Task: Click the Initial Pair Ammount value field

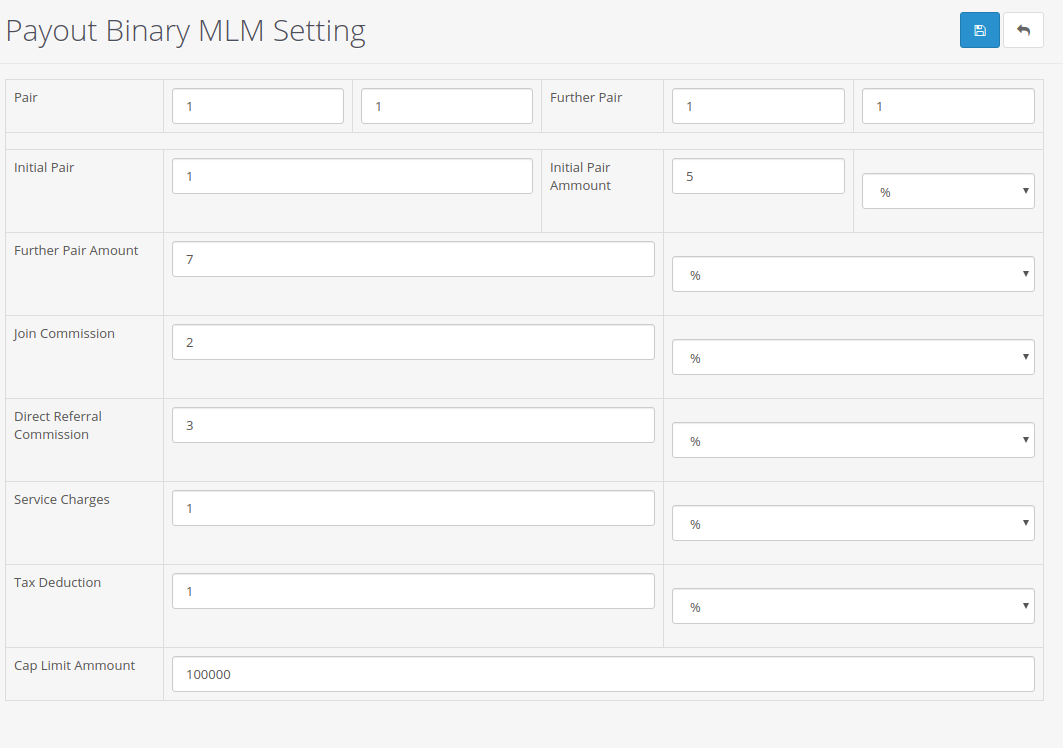Action: pos(757,176)
